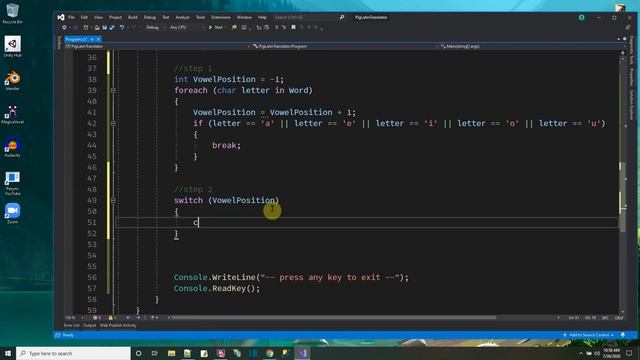Click the warnings count indicator
This screenshot has width=640, height=360.
pyautogui.click(x=112, y=318)
